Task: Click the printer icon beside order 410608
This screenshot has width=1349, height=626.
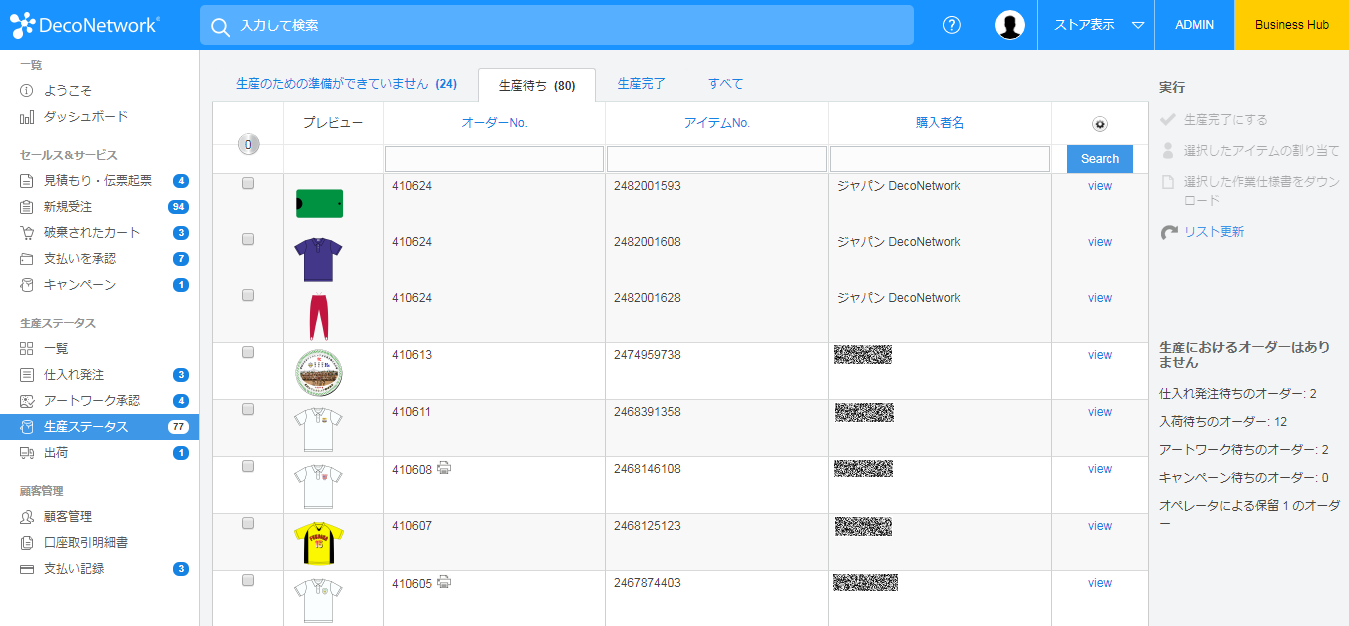Action: [x=444, y=468]
